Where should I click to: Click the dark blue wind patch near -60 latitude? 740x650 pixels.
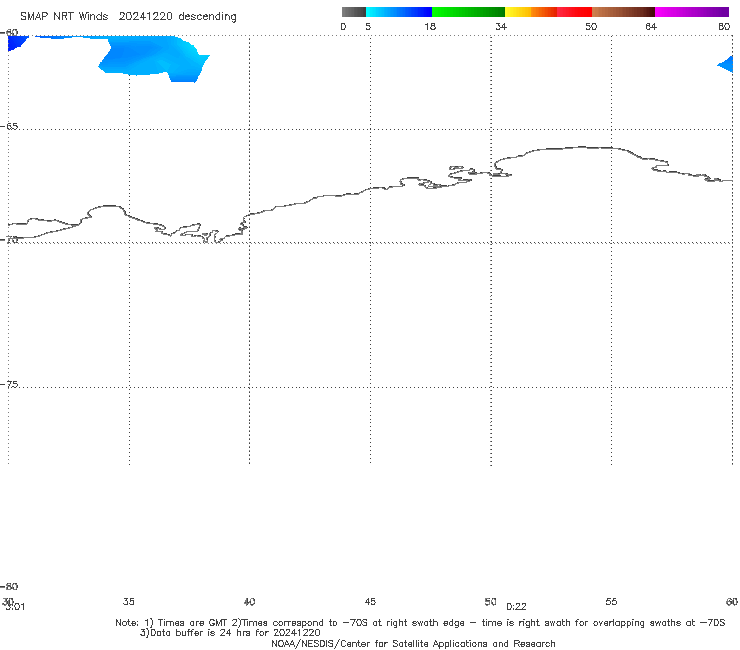(17, 42)
